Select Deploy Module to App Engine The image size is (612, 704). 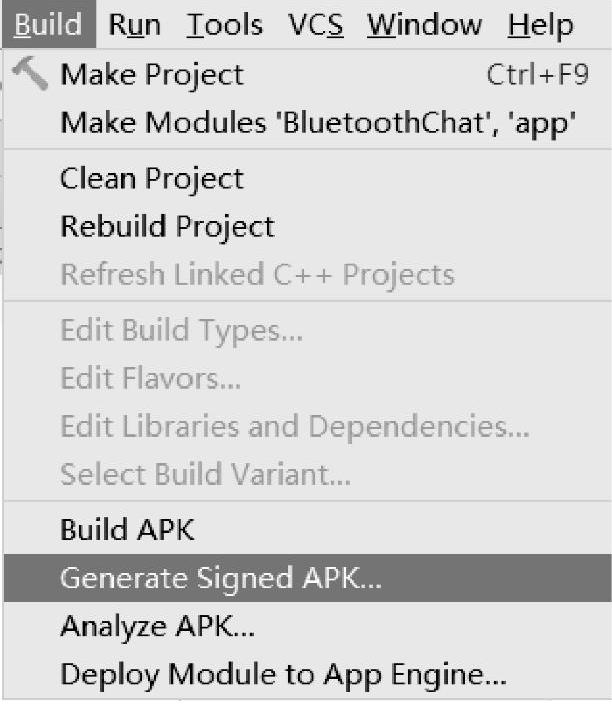283,675
